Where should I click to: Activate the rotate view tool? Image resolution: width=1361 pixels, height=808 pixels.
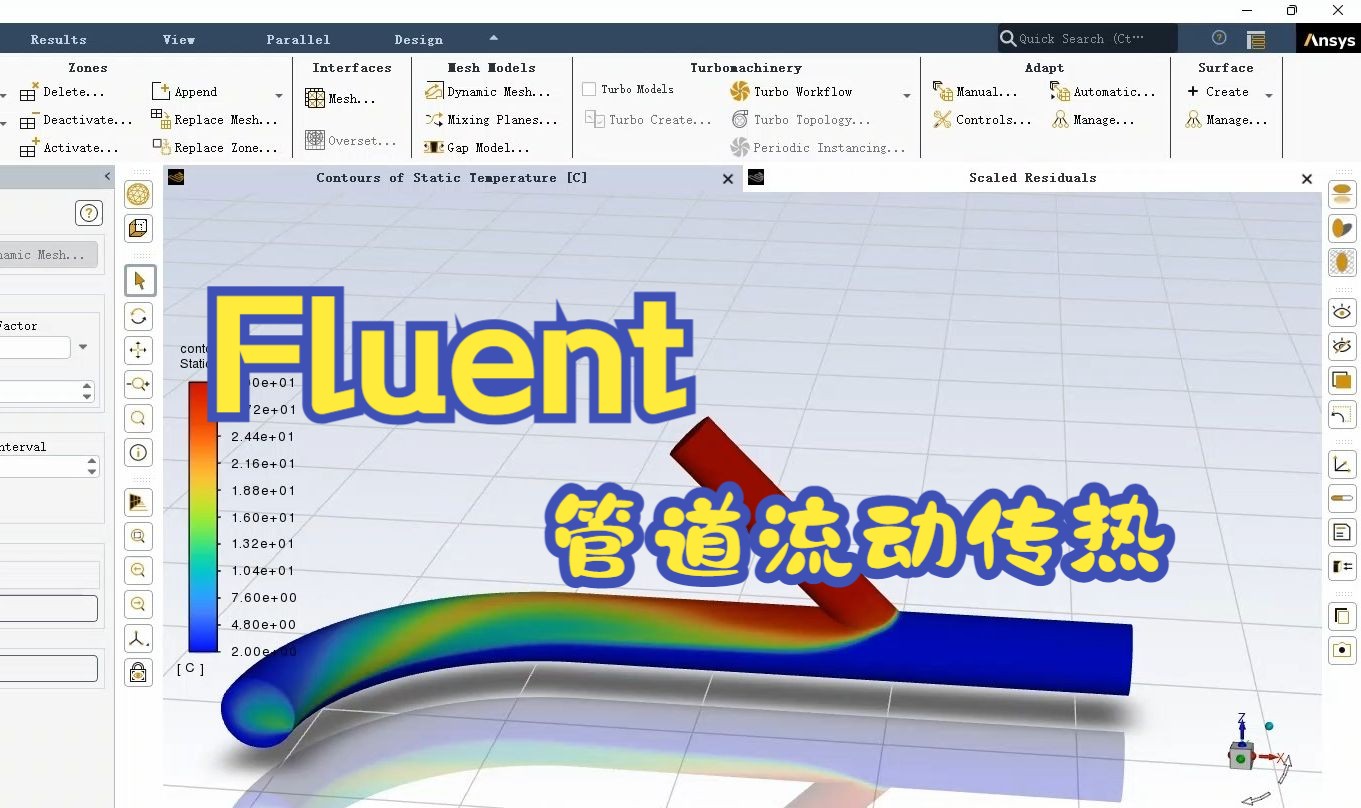click(x=139, y=317)
